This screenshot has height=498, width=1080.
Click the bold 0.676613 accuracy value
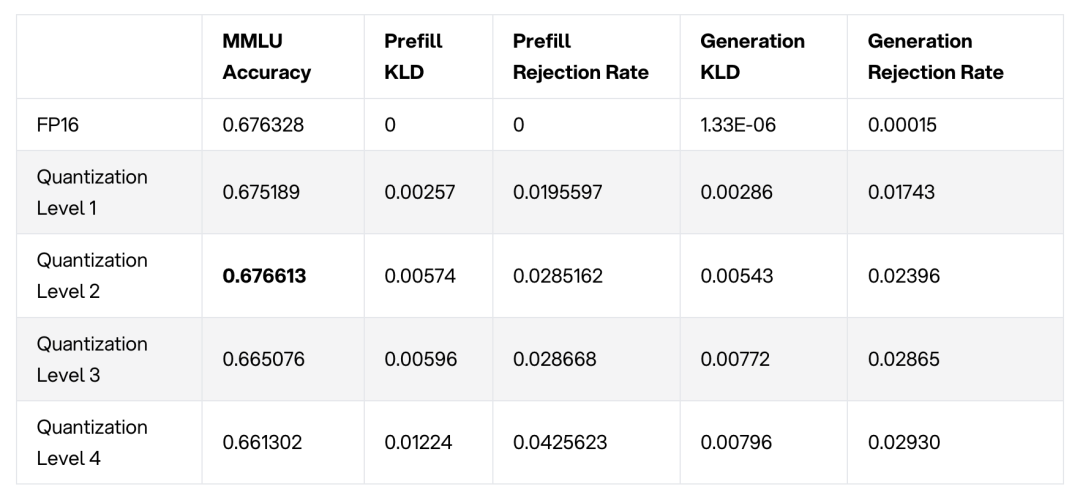pyautogui.click(x=264, y=275)
